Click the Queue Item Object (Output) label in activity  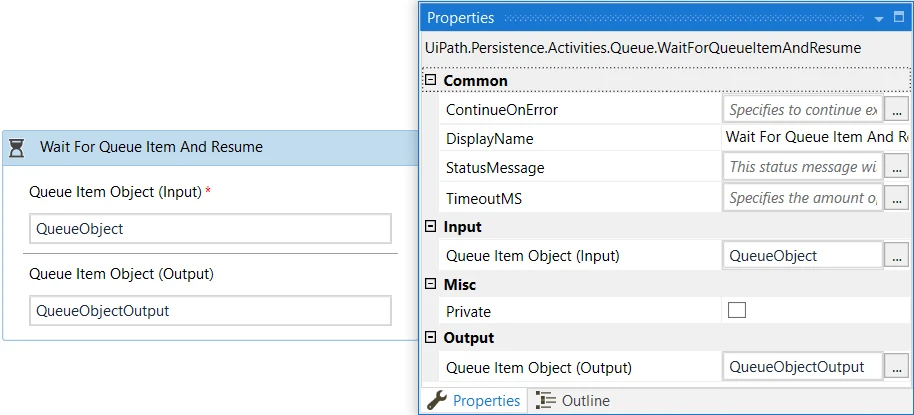(121, 274)
